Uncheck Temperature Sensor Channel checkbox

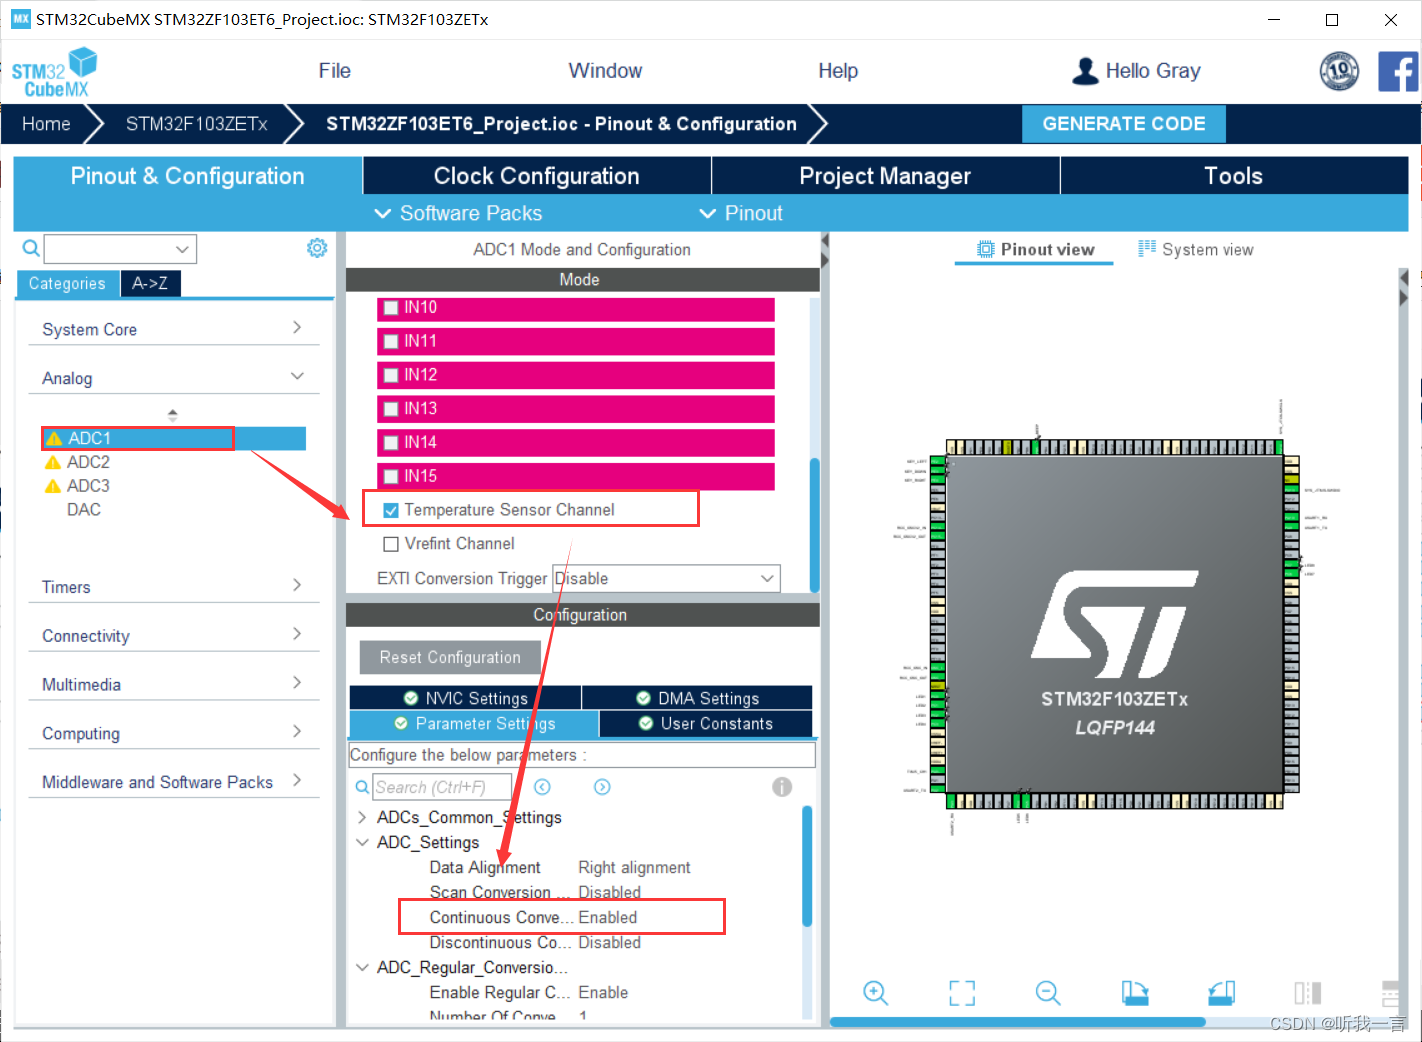391,510
